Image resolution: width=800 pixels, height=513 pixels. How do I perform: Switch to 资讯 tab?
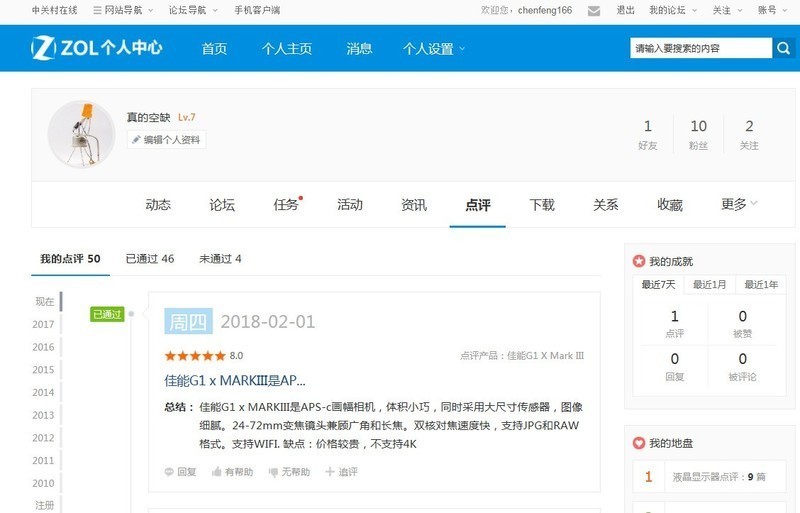(x=414, y=205)
